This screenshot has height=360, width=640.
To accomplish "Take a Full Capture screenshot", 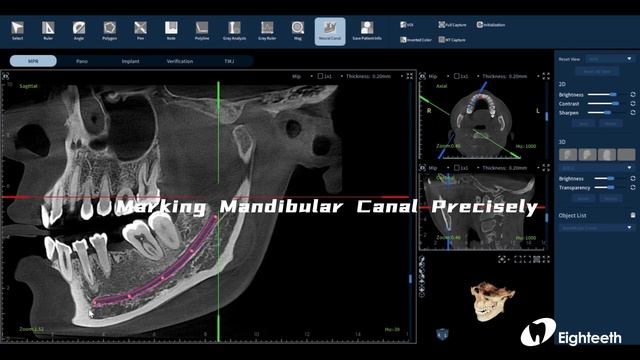I will coord(452,25).
